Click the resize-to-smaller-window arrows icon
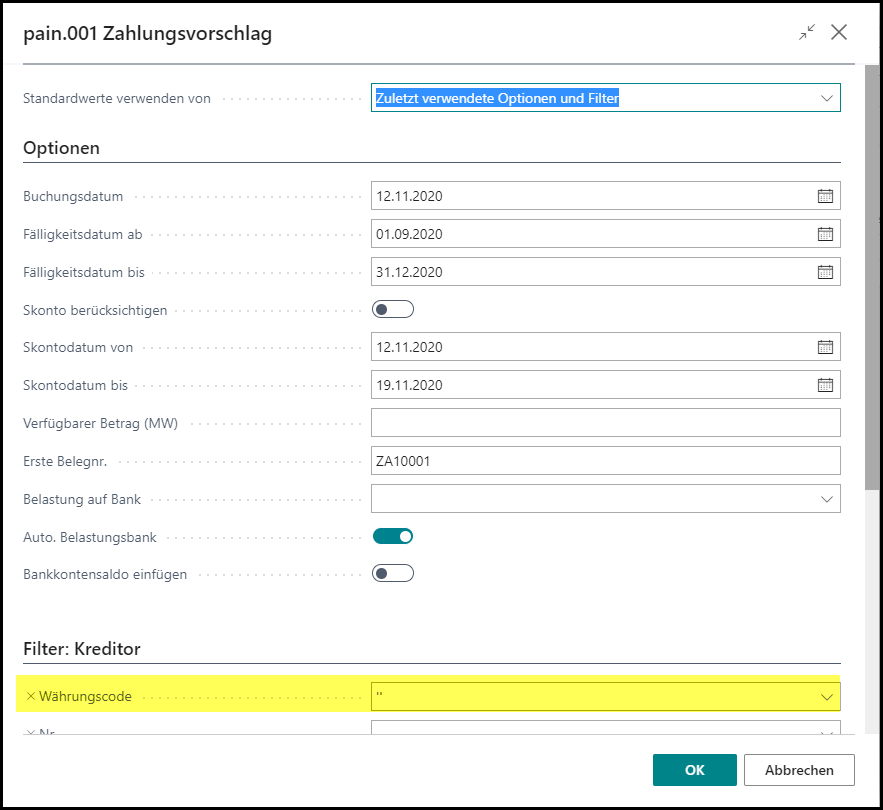Image resolution: width=883 pixels, height=810 pixels. tap(806, 33)
